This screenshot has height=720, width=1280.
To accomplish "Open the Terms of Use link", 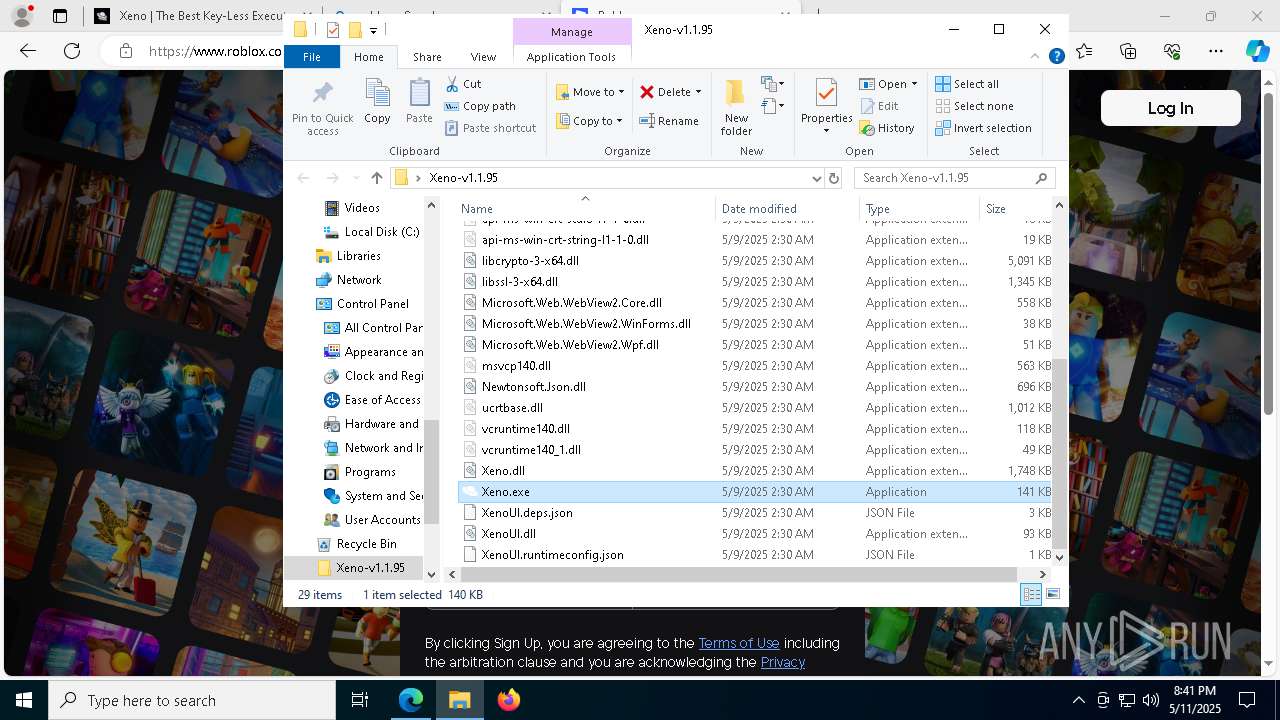I will 738,643.
